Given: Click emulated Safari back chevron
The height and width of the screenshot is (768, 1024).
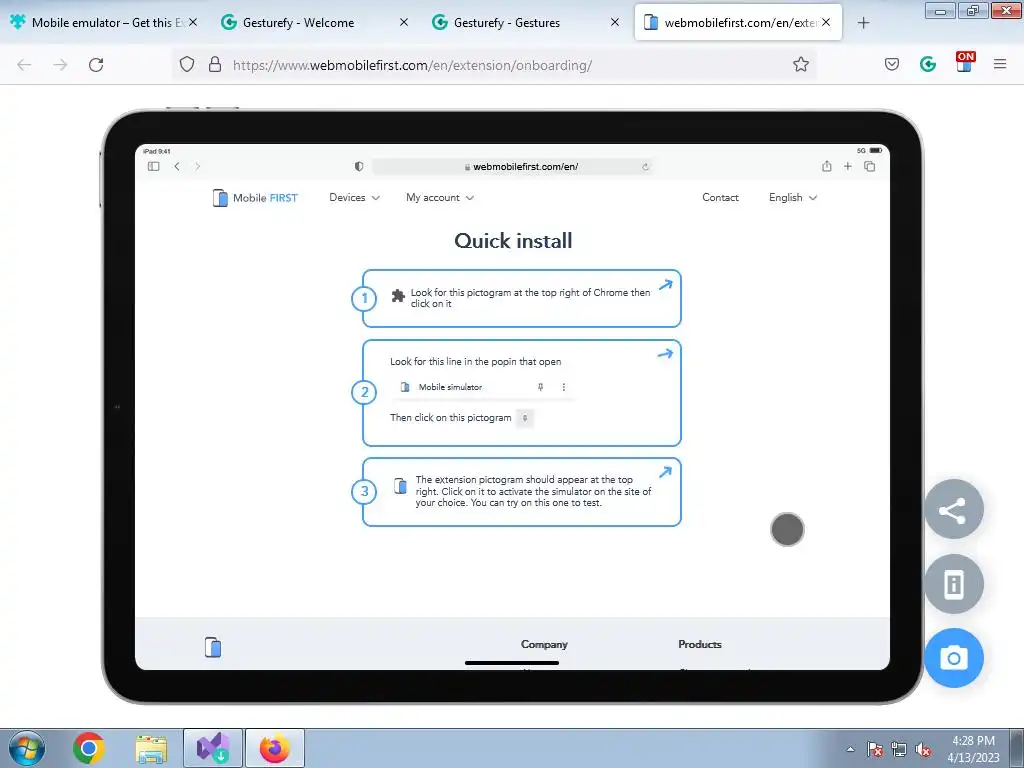Looking at the screenshot, I should [x=177, y=167].
